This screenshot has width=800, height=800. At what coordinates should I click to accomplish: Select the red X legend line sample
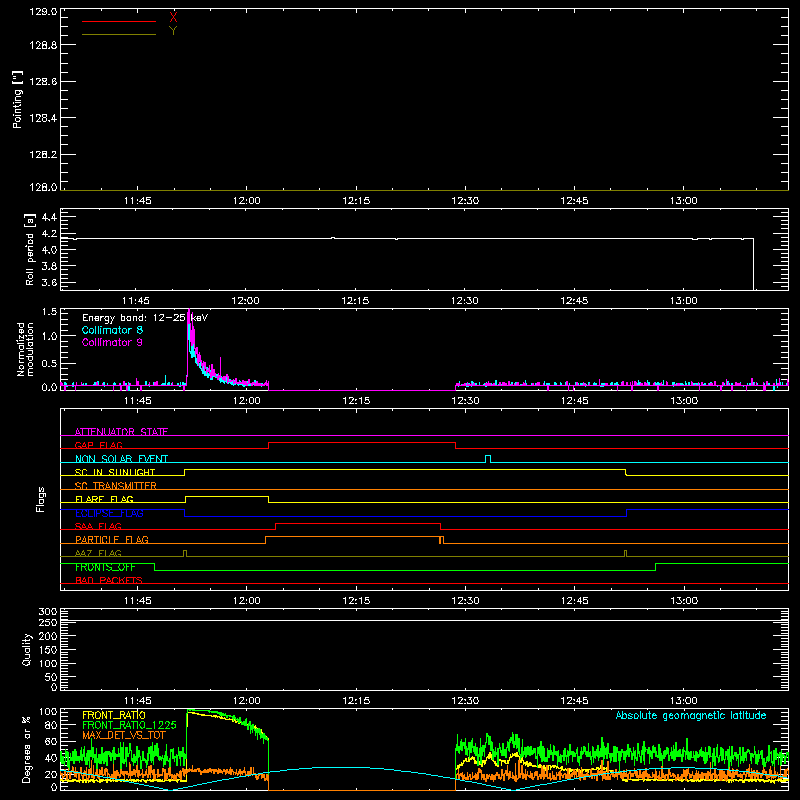click(119, 21)
